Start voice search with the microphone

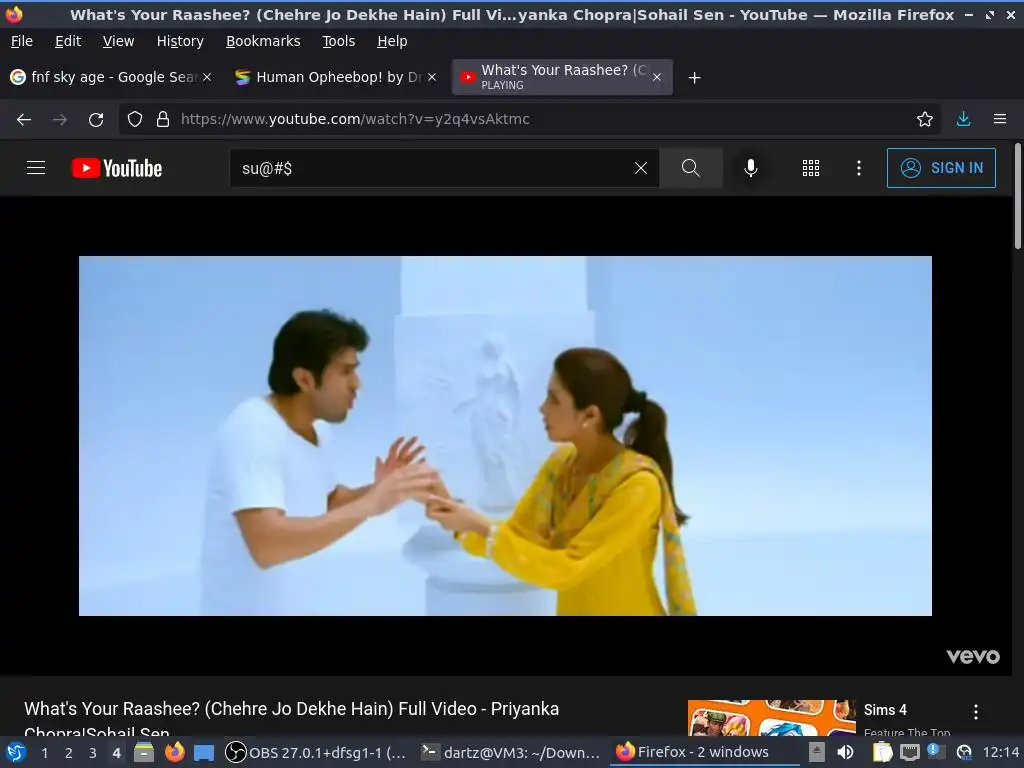pyautogui.click(x=751, y=168)
